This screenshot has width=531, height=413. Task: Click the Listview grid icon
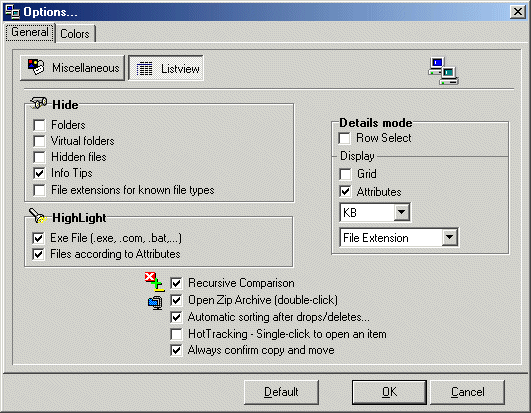click(x=145, y=69)
